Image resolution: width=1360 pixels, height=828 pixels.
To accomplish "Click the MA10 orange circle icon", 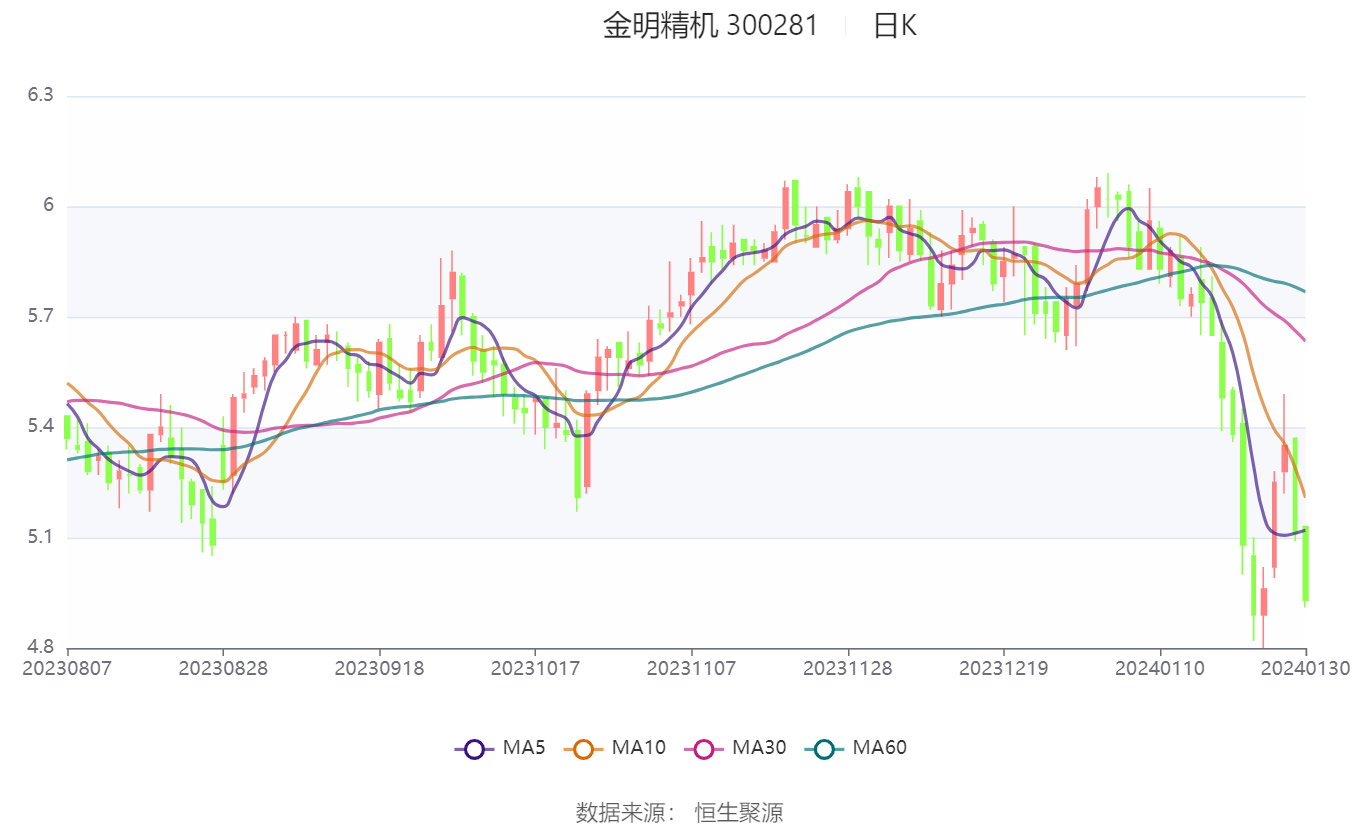I will [x=584, y=748].
